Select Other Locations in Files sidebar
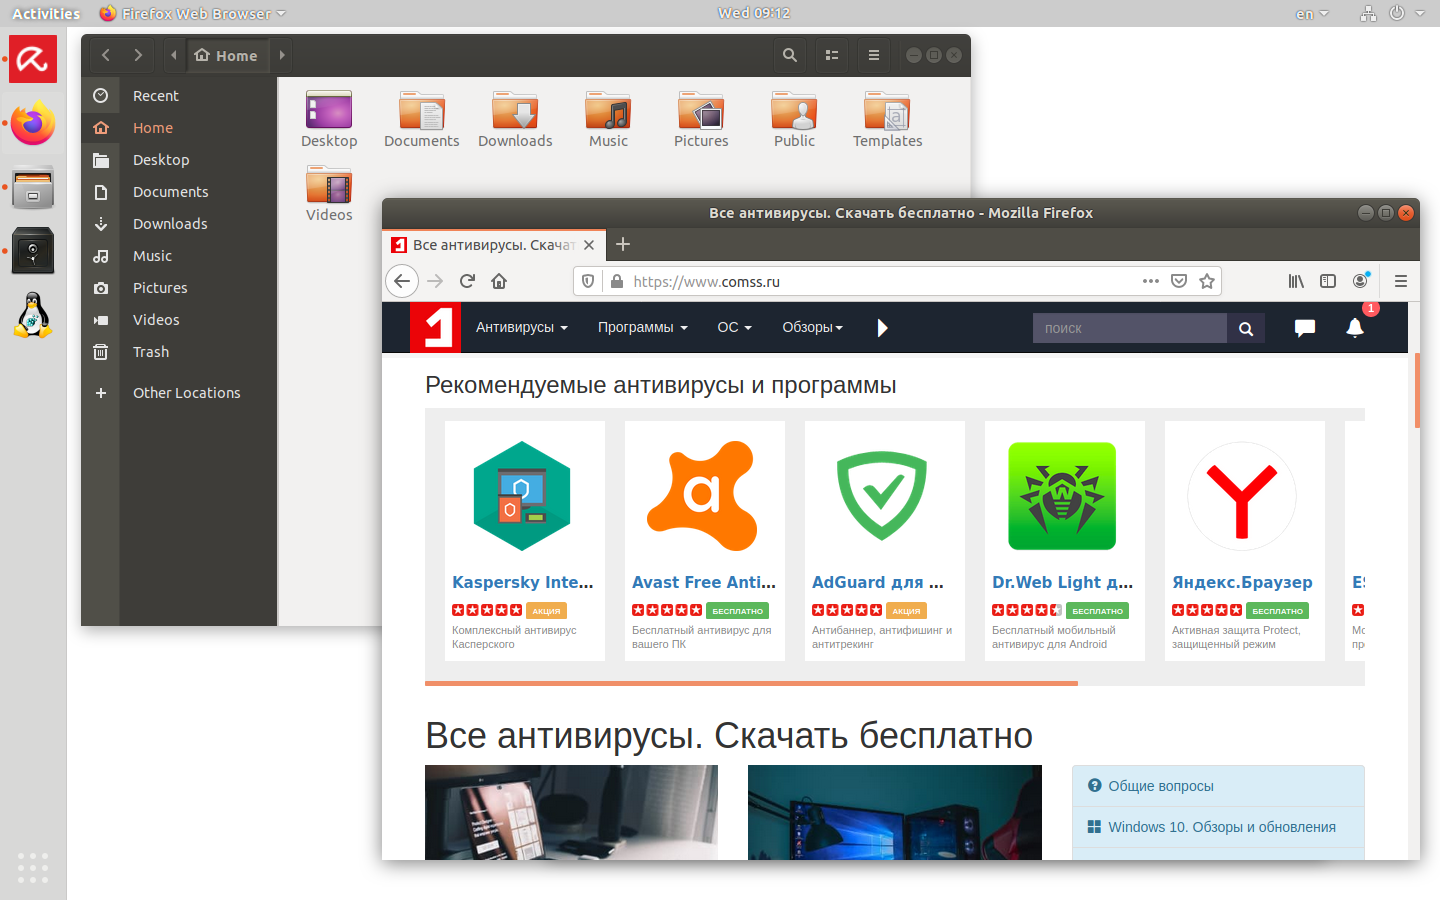1440x900 pixels. click(178, 393)
